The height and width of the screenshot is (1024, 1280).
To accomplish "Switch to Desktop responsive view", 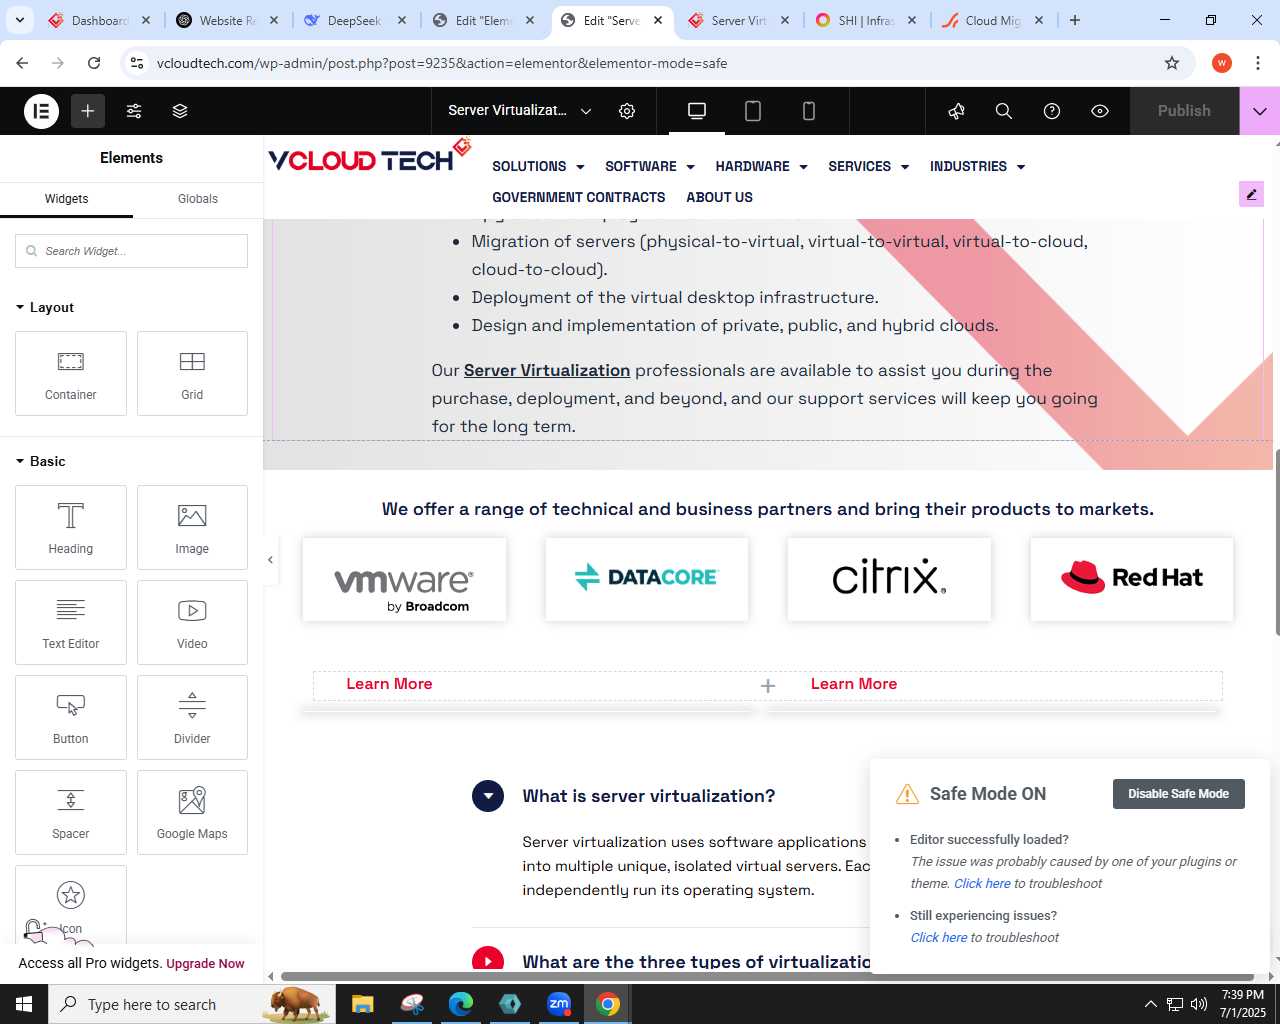I will tap(697, 111).
